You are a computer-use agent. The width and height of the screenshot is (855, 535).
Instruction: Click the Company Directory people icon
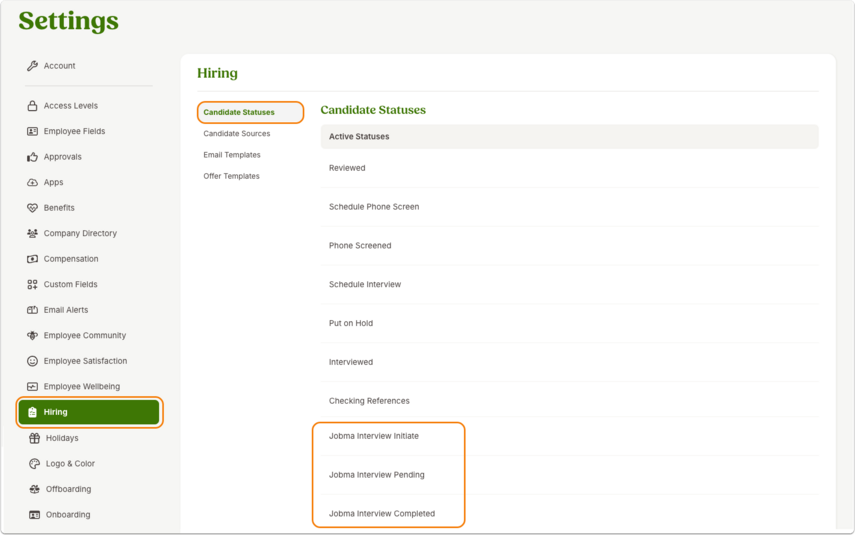point(32,233)
